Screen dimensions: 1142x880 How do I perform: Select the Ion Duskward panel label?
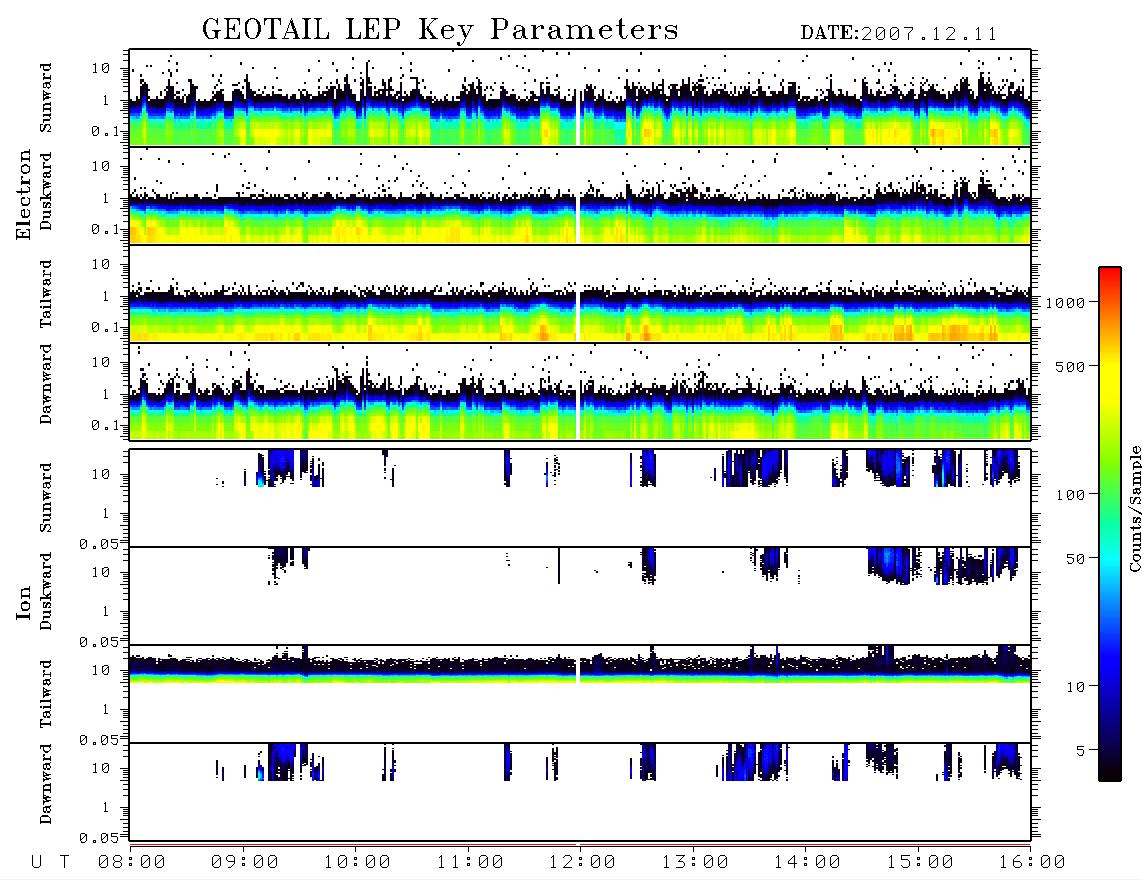tap(46, 591)
